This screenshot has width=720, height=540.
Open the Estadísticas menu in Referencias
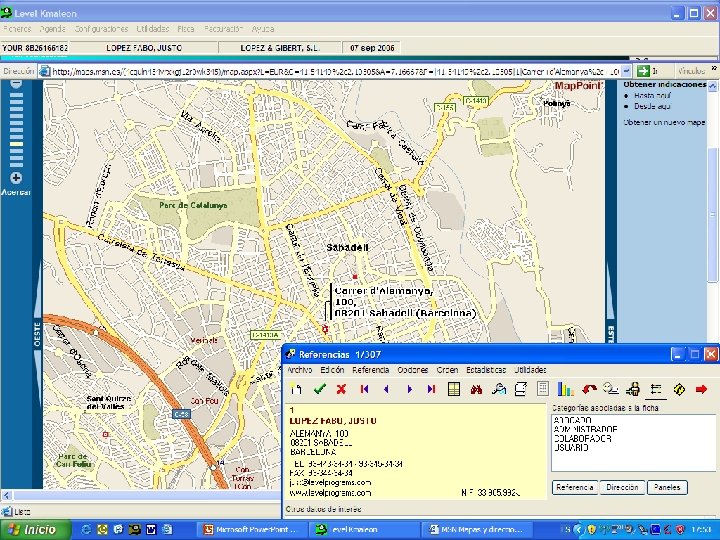tap(487, 370)
